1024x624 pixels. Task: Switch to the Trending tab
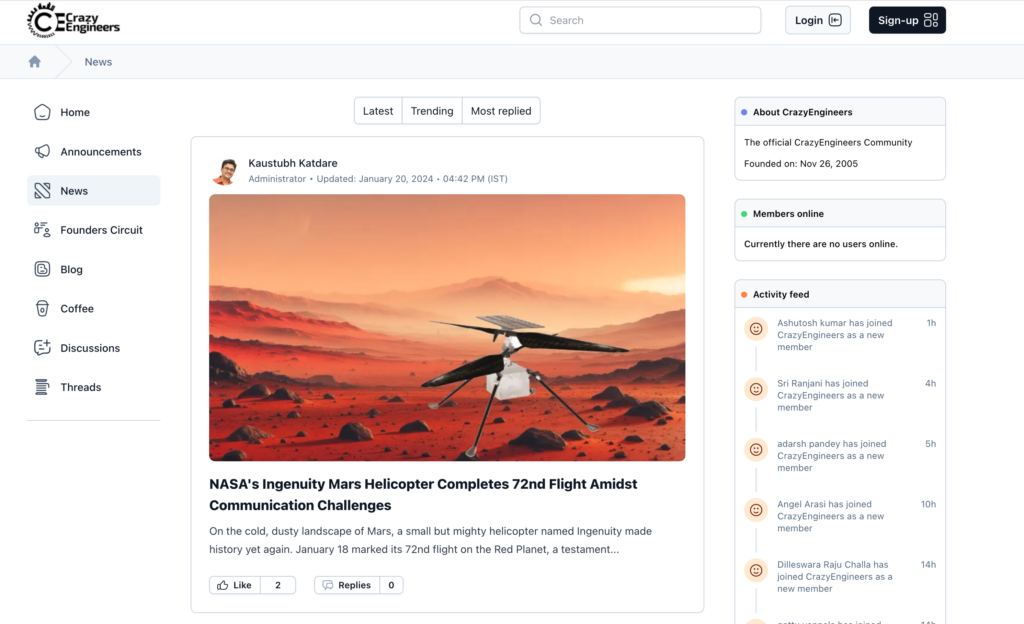432,111
